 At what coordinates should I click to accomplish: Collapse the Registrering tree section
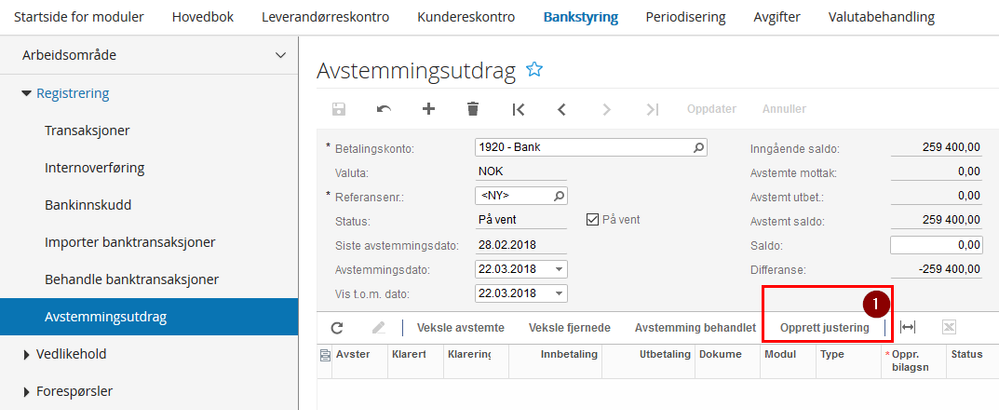coord(26,94)
